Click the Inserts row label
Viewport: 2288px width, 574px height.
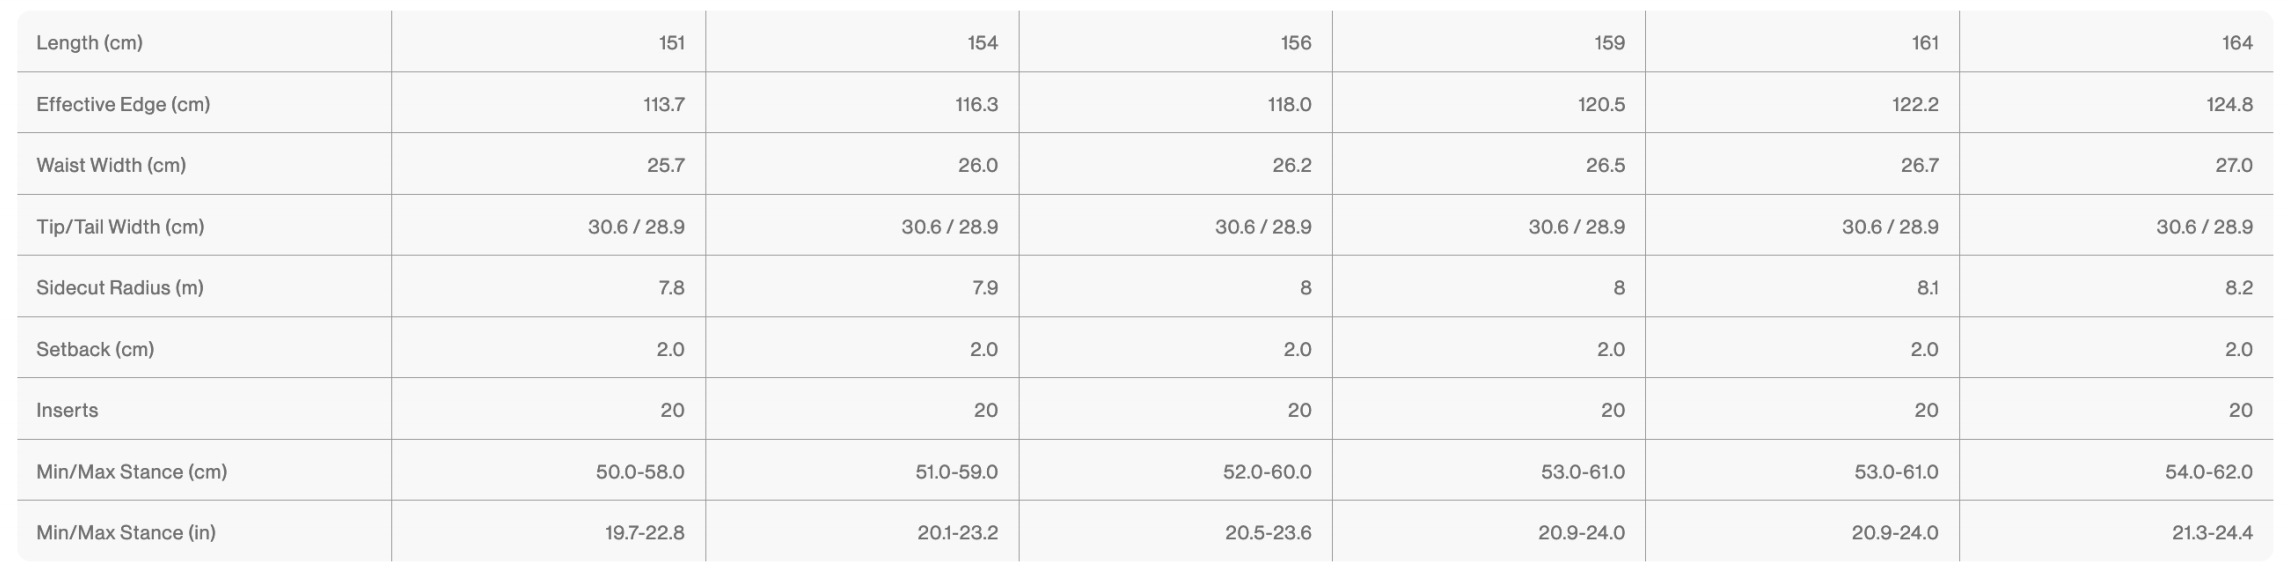(67, 410)
